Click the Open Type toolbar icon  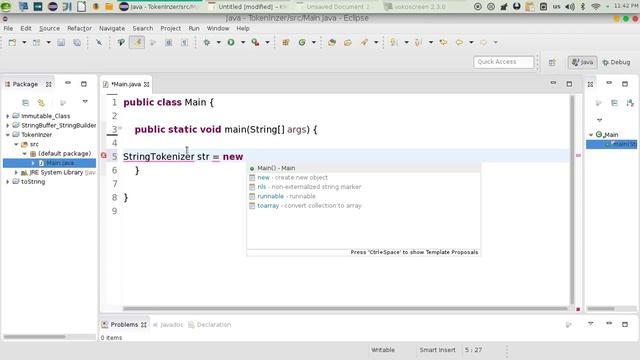pos(332,42)
